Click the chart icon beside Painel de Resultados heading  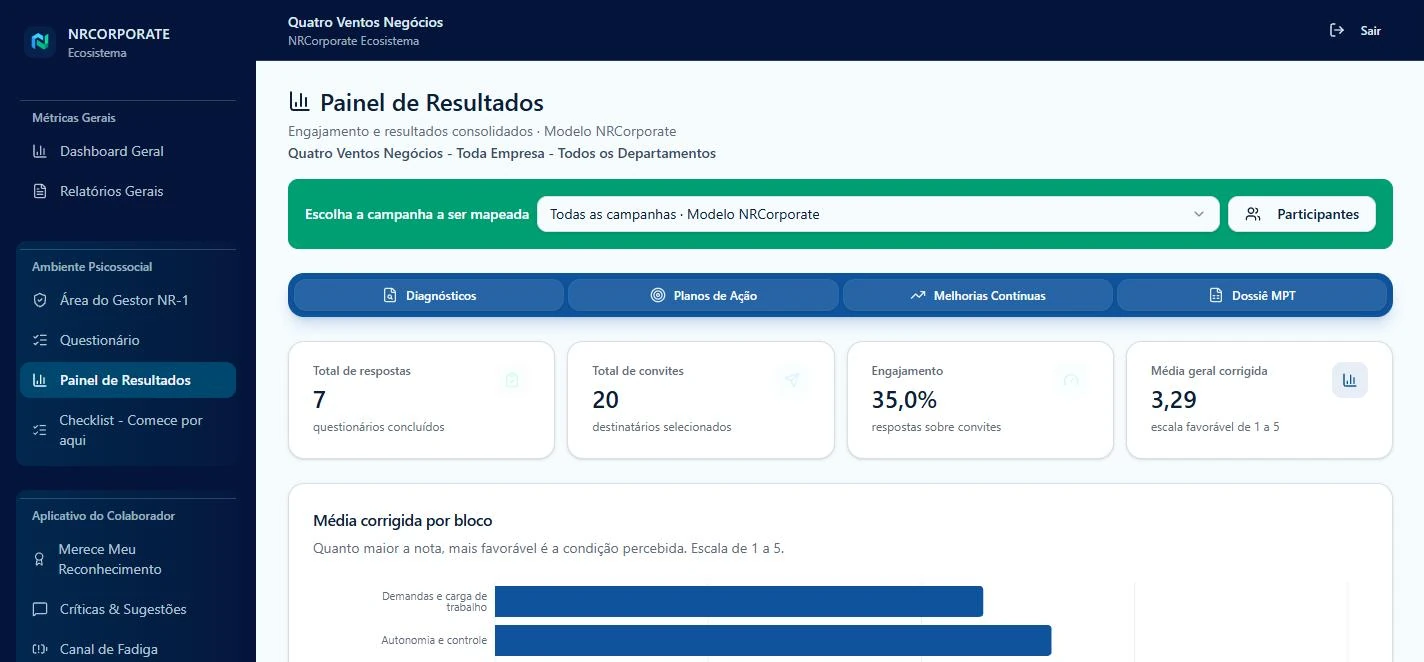click(299, 101)
